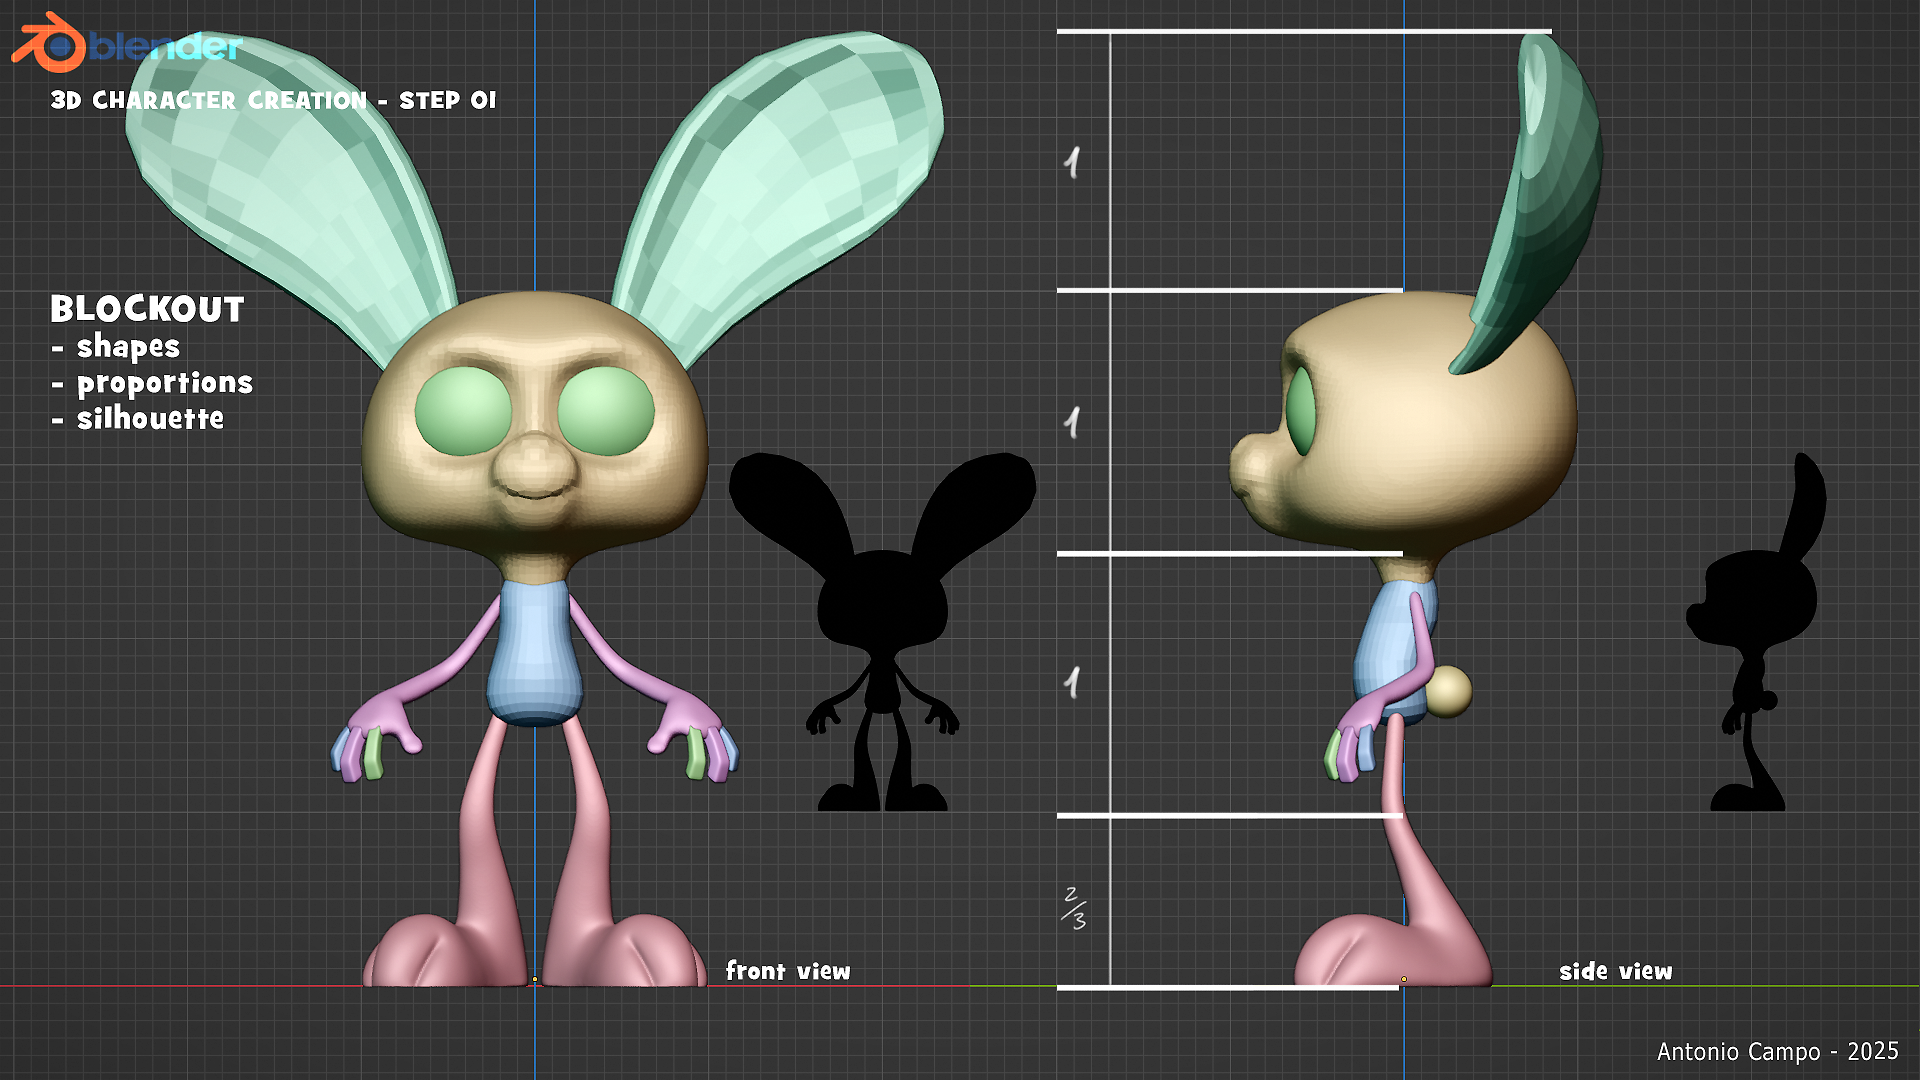Click the '3D Character Creation - Step 01' title

[273, 101]
